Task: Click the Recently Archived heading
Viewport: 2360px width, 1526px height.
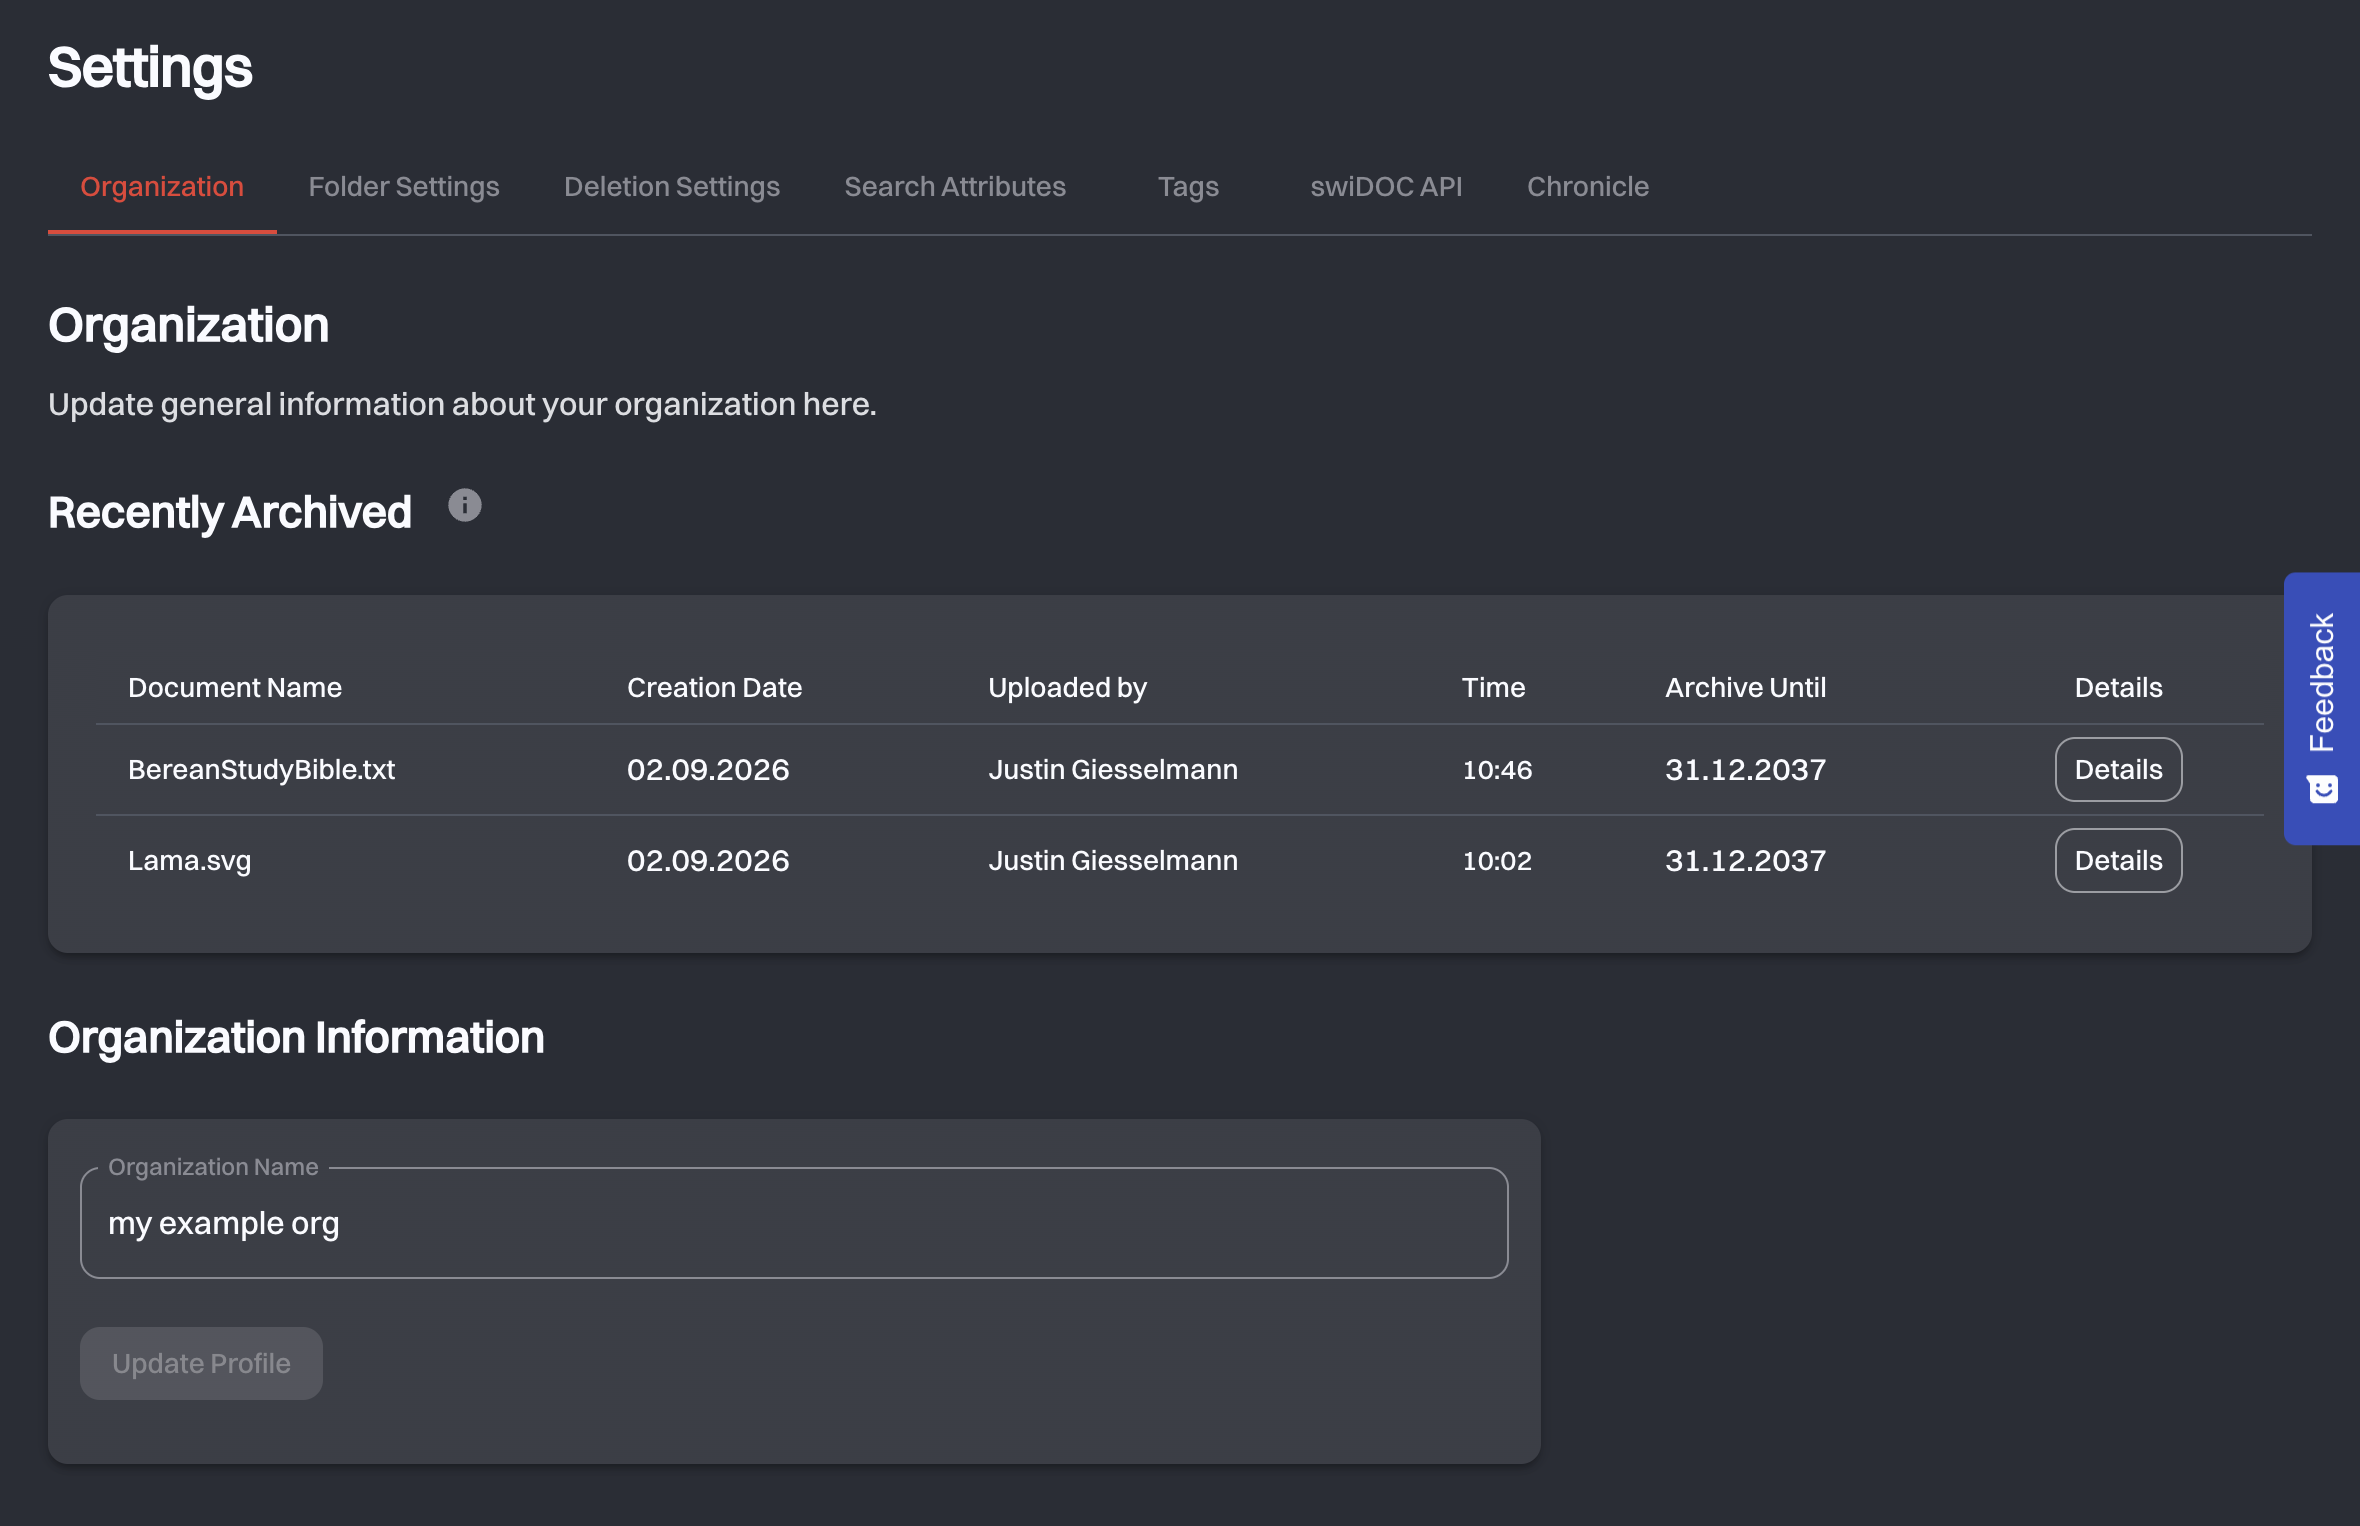Action: click(230, 513)
